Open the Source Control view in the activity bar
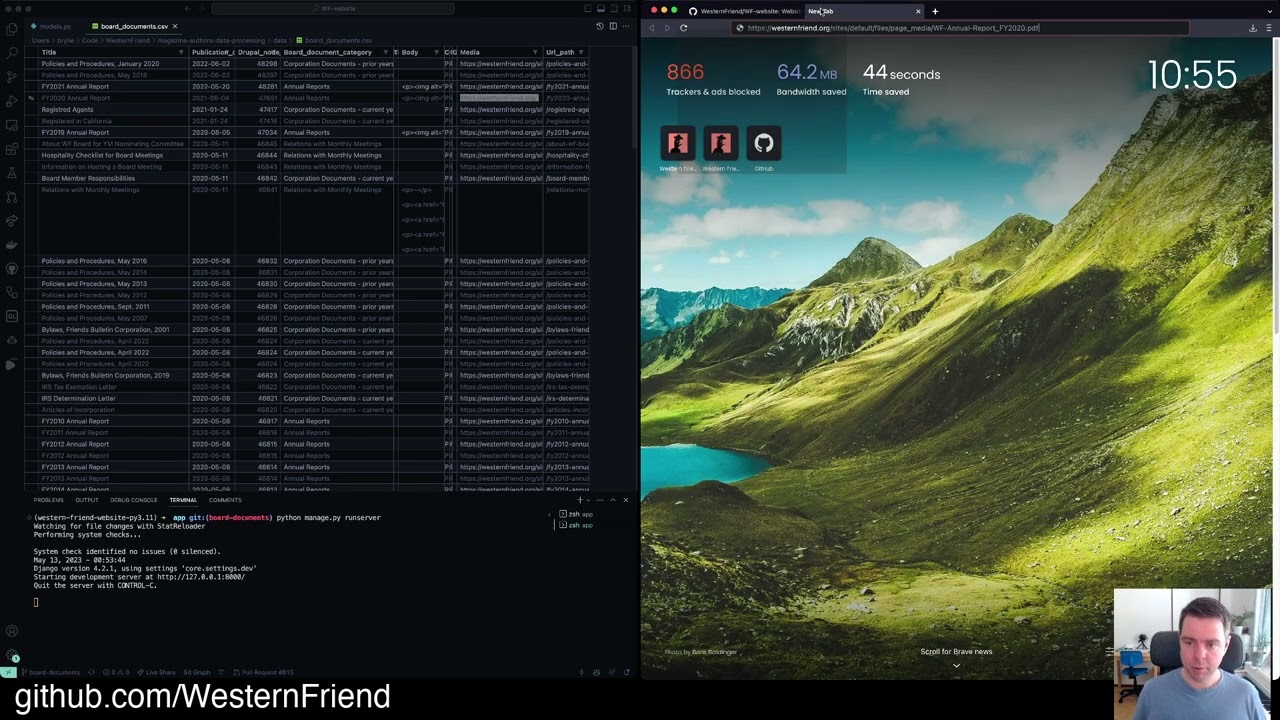The width and height of the screenshot is (1280, 720). (11, 77)
